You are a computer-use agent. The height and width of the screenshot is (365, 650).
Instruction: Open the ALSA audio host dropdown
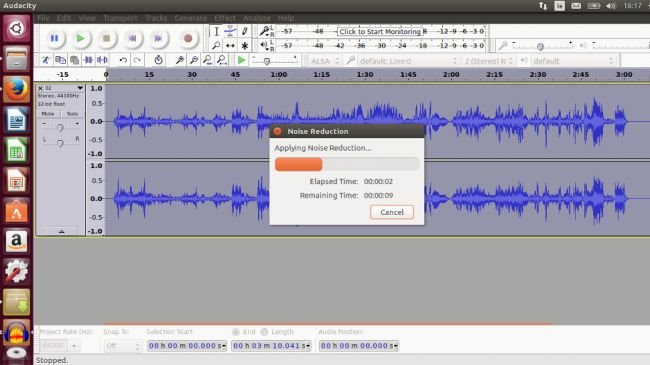[326, 61]
